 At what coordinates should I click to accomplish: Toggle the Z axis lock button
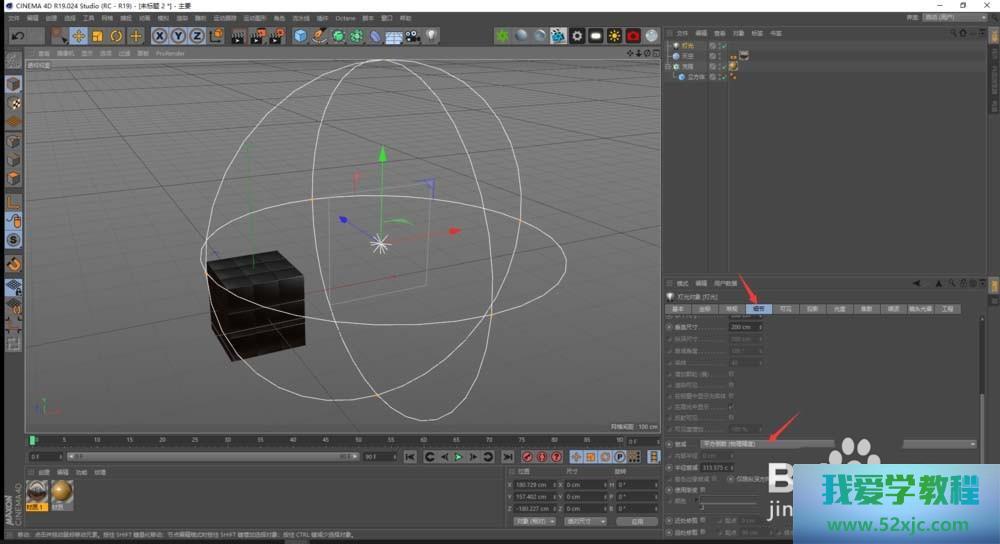pos(197,36)
